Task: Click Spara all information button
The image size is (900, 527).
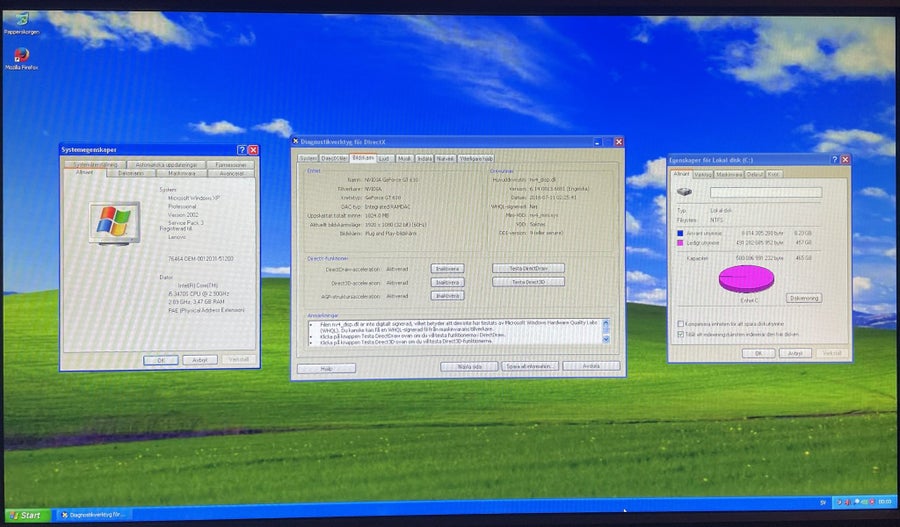Action: pos(529,366)
